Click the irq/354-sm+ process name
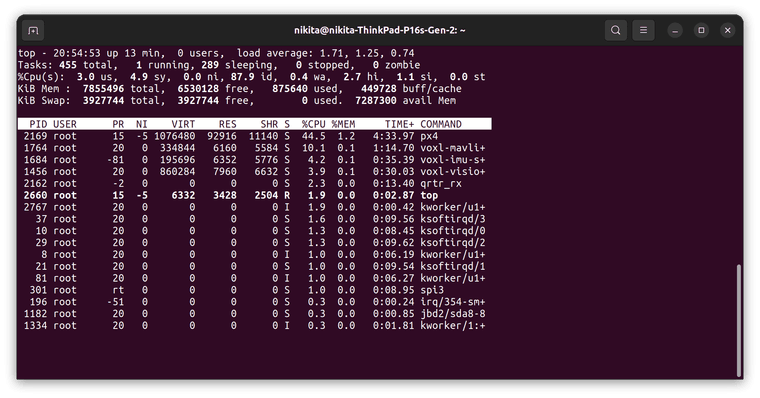This screenshot has width=760, height=398. tap(453, 302)
